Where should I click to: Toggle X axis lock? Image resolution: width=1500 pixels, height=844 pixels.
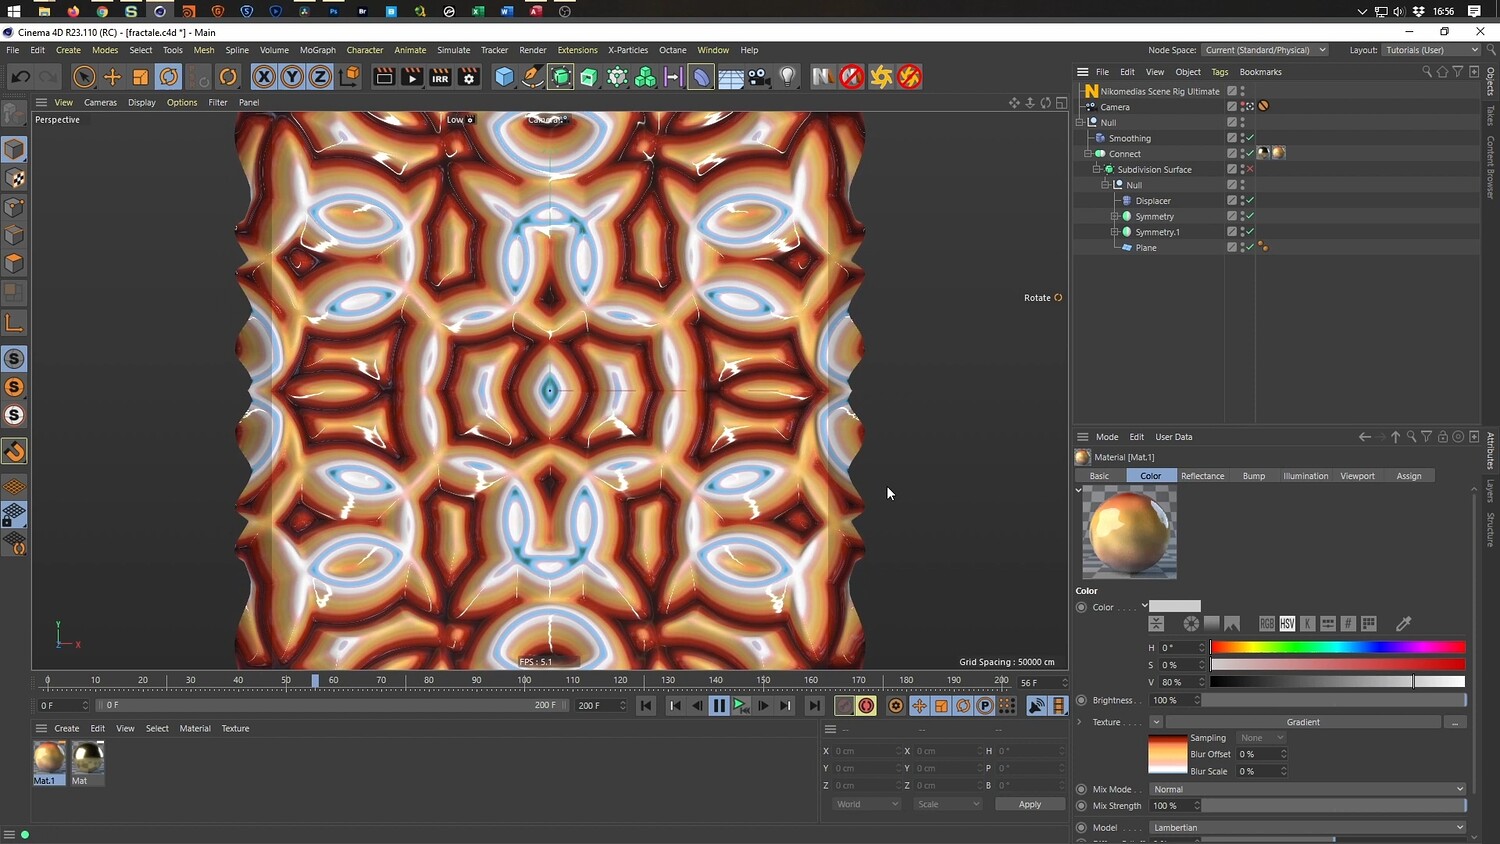(264, 77)
